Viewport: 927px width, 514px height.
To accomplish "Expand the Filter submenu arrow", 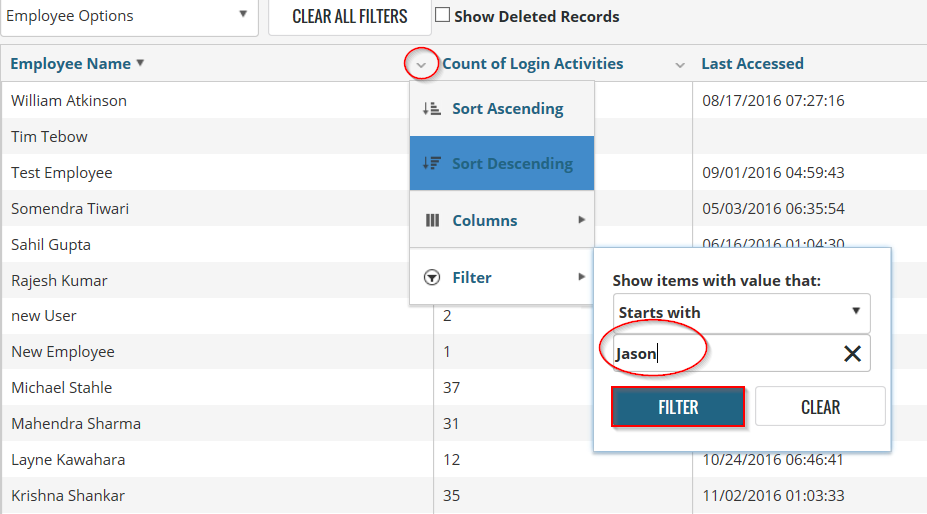I will pyautogui.click(x=582, y=277).
